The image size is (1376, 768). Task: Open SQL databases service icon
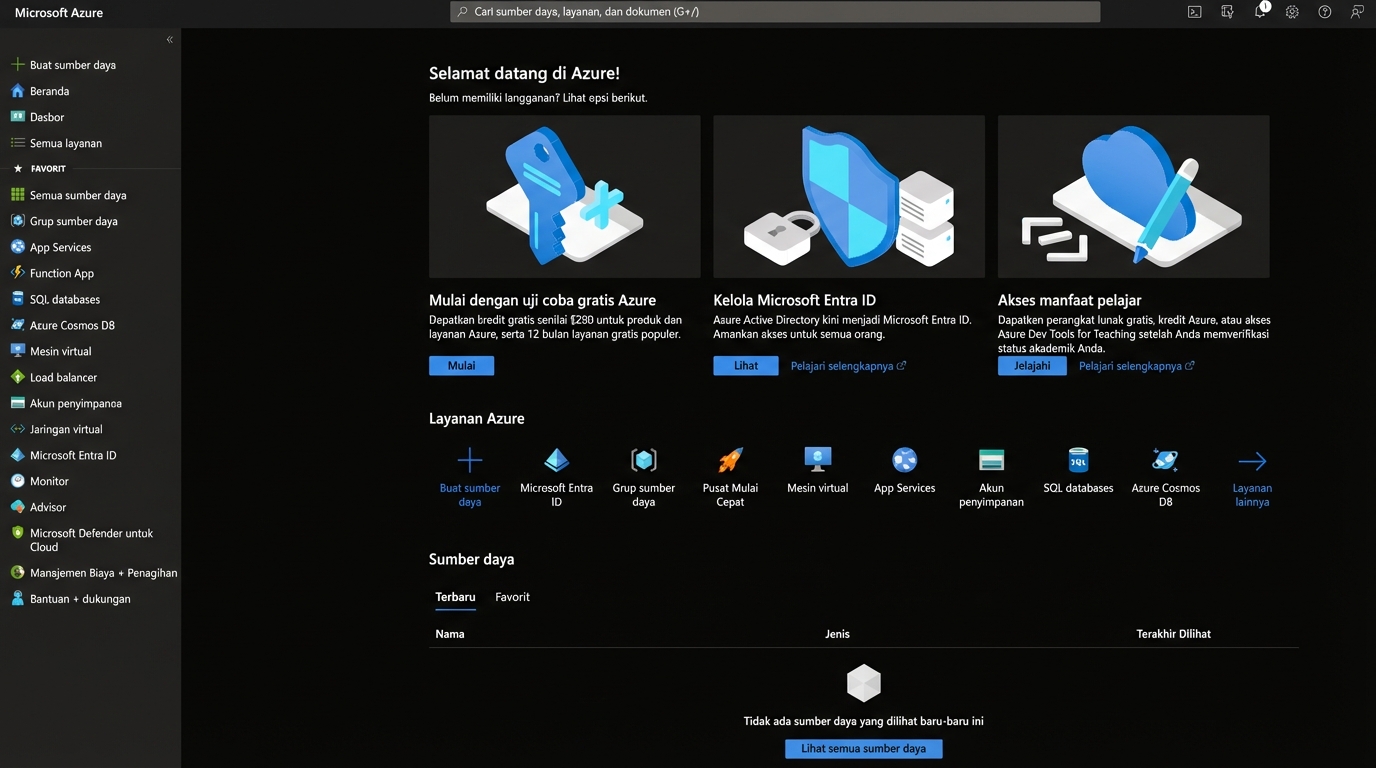pyautogui.click(x=1078, y=460)
